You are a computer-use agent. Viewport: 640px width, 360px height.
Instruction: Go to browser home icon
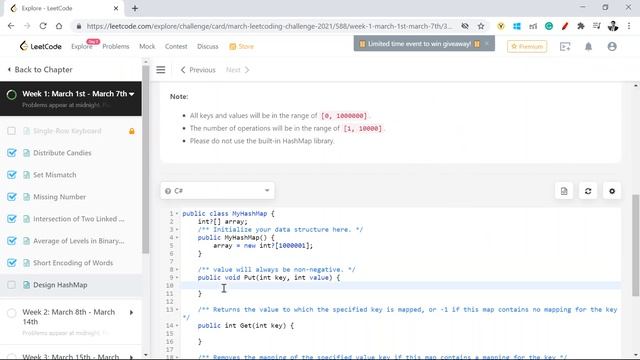click(59, 26)
